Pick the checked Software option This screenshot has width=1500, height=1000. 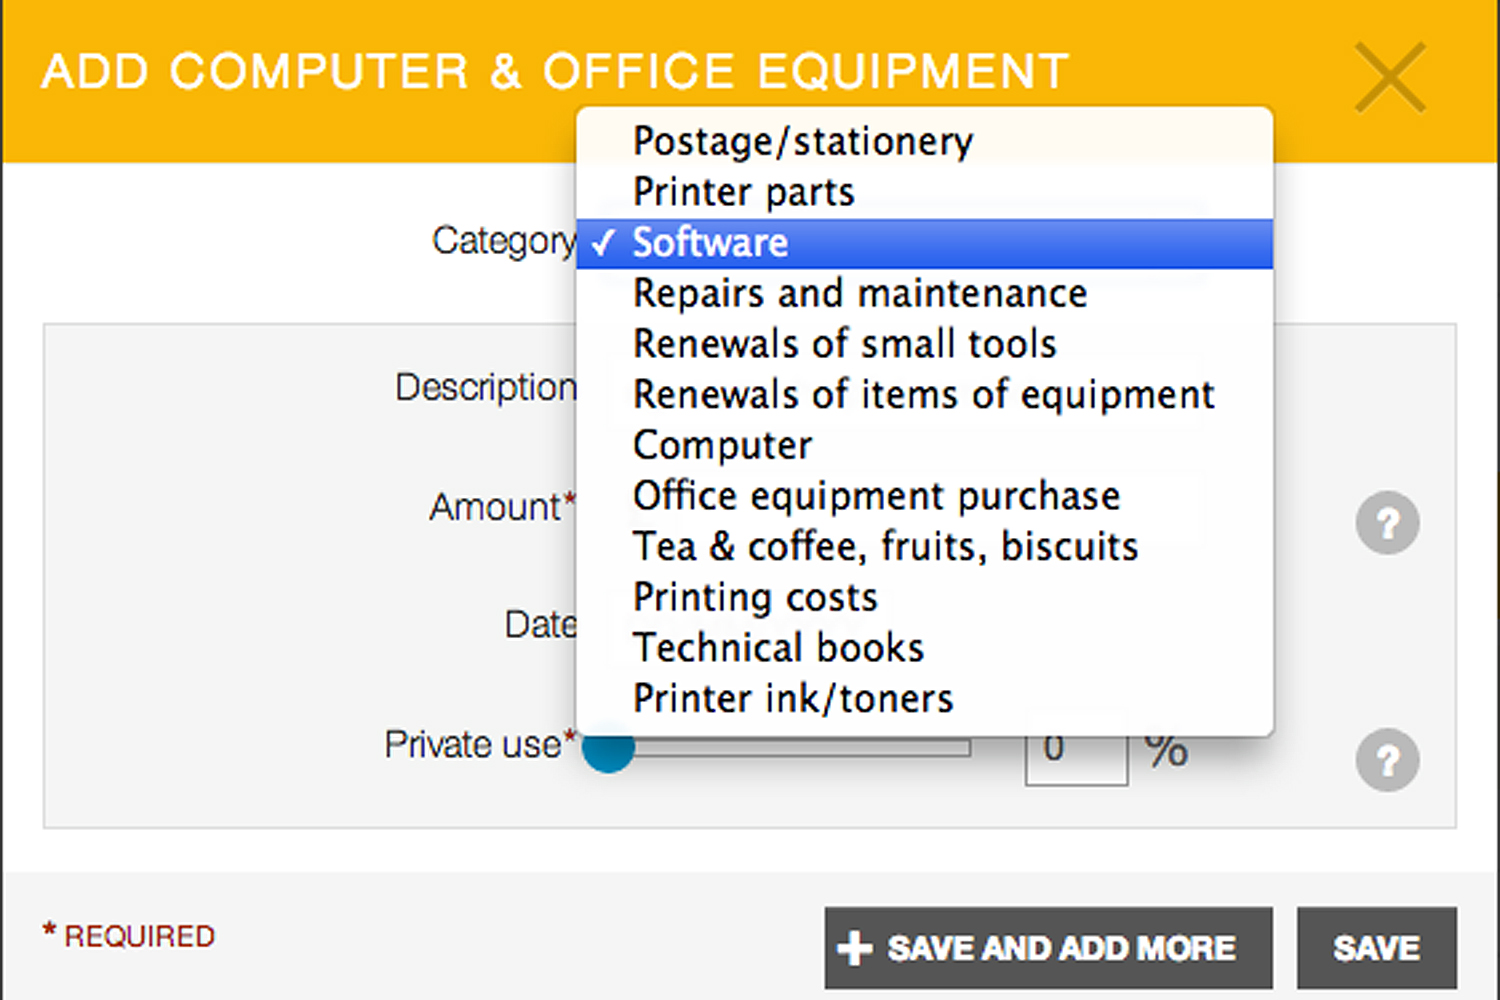(710, 243)
